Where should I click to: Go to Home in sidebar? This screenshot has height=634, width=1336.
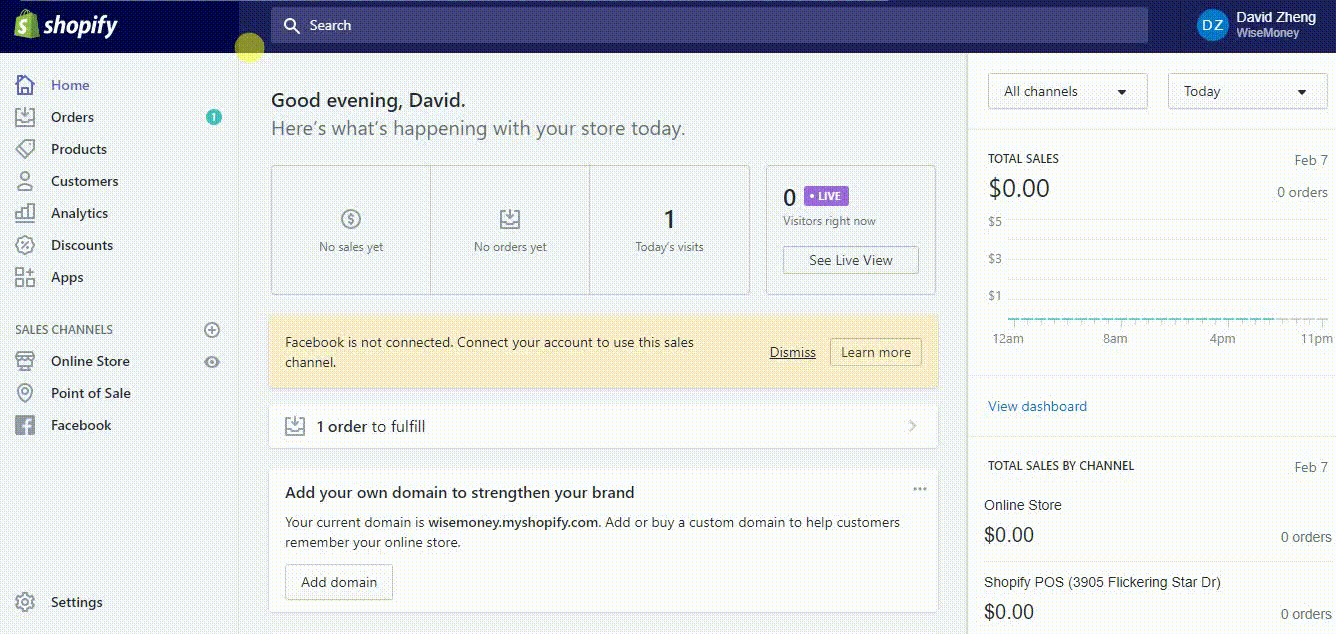70,85
